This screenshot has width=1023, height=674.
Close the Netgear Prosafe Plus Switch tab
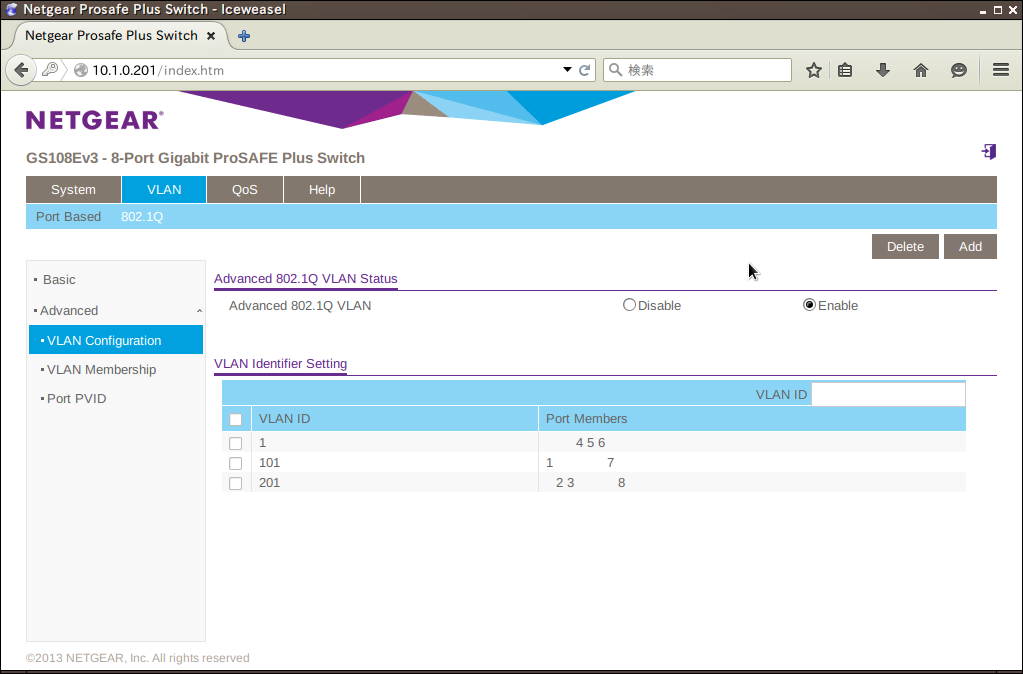point(211,36)
